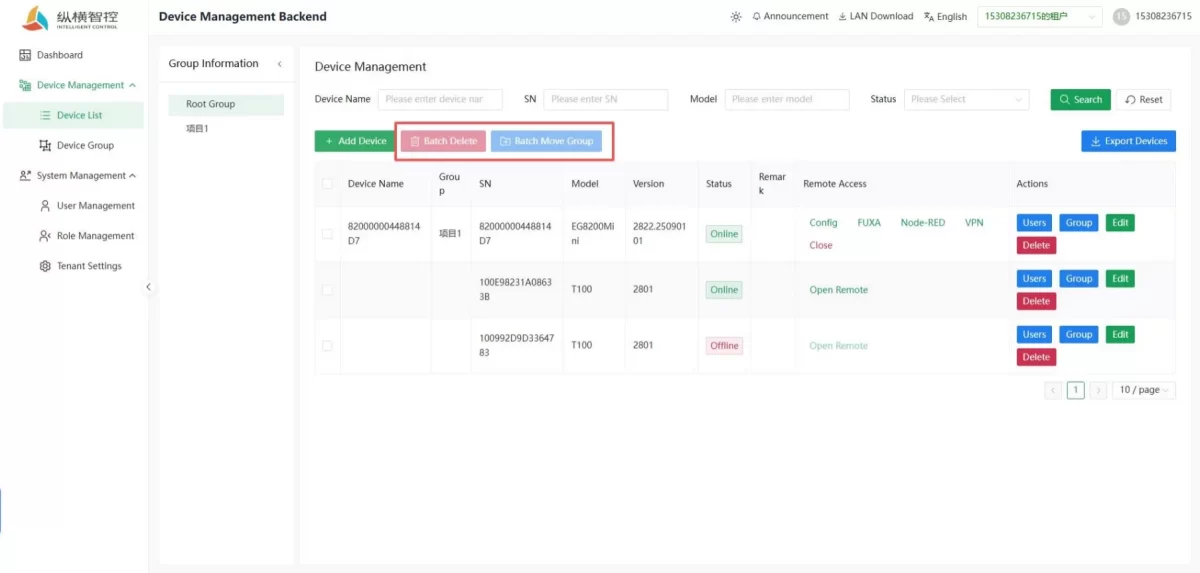Click the user avatar icon
Viewport: 1200px width, 573px height.
click(1121, 17)
